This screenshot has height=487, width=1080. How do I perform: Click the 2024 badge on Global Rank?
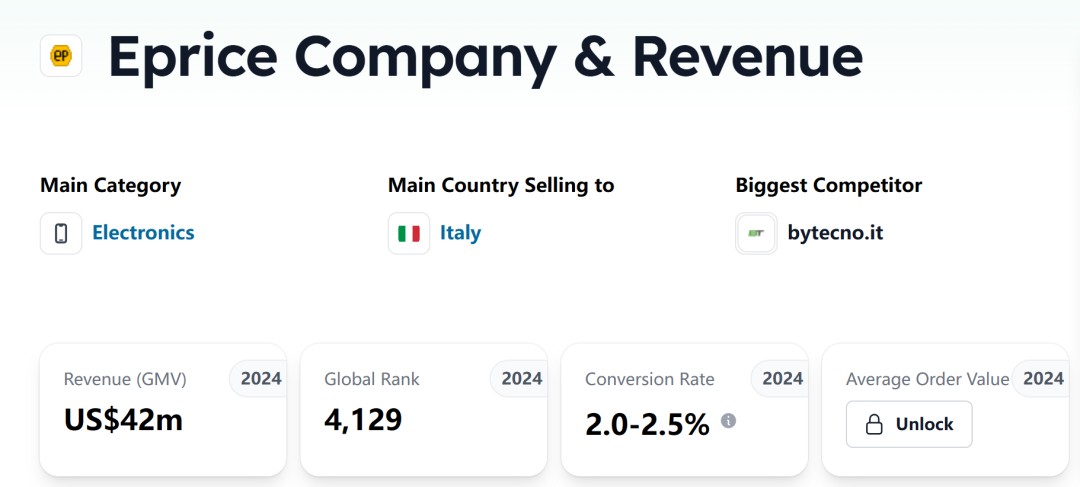tap(521, 379)
